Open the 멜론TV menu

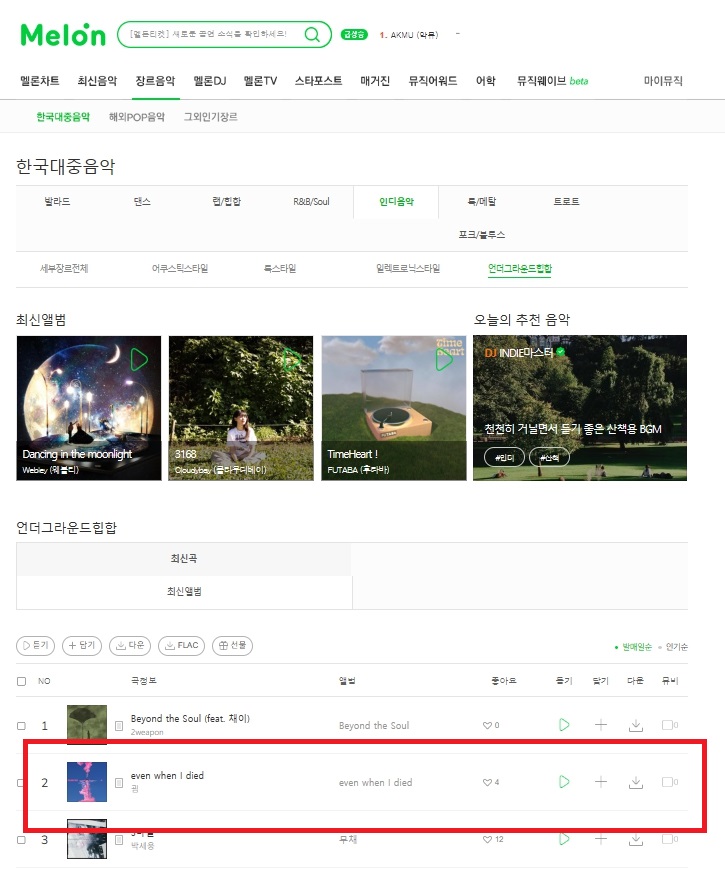(x=260, y=81)
